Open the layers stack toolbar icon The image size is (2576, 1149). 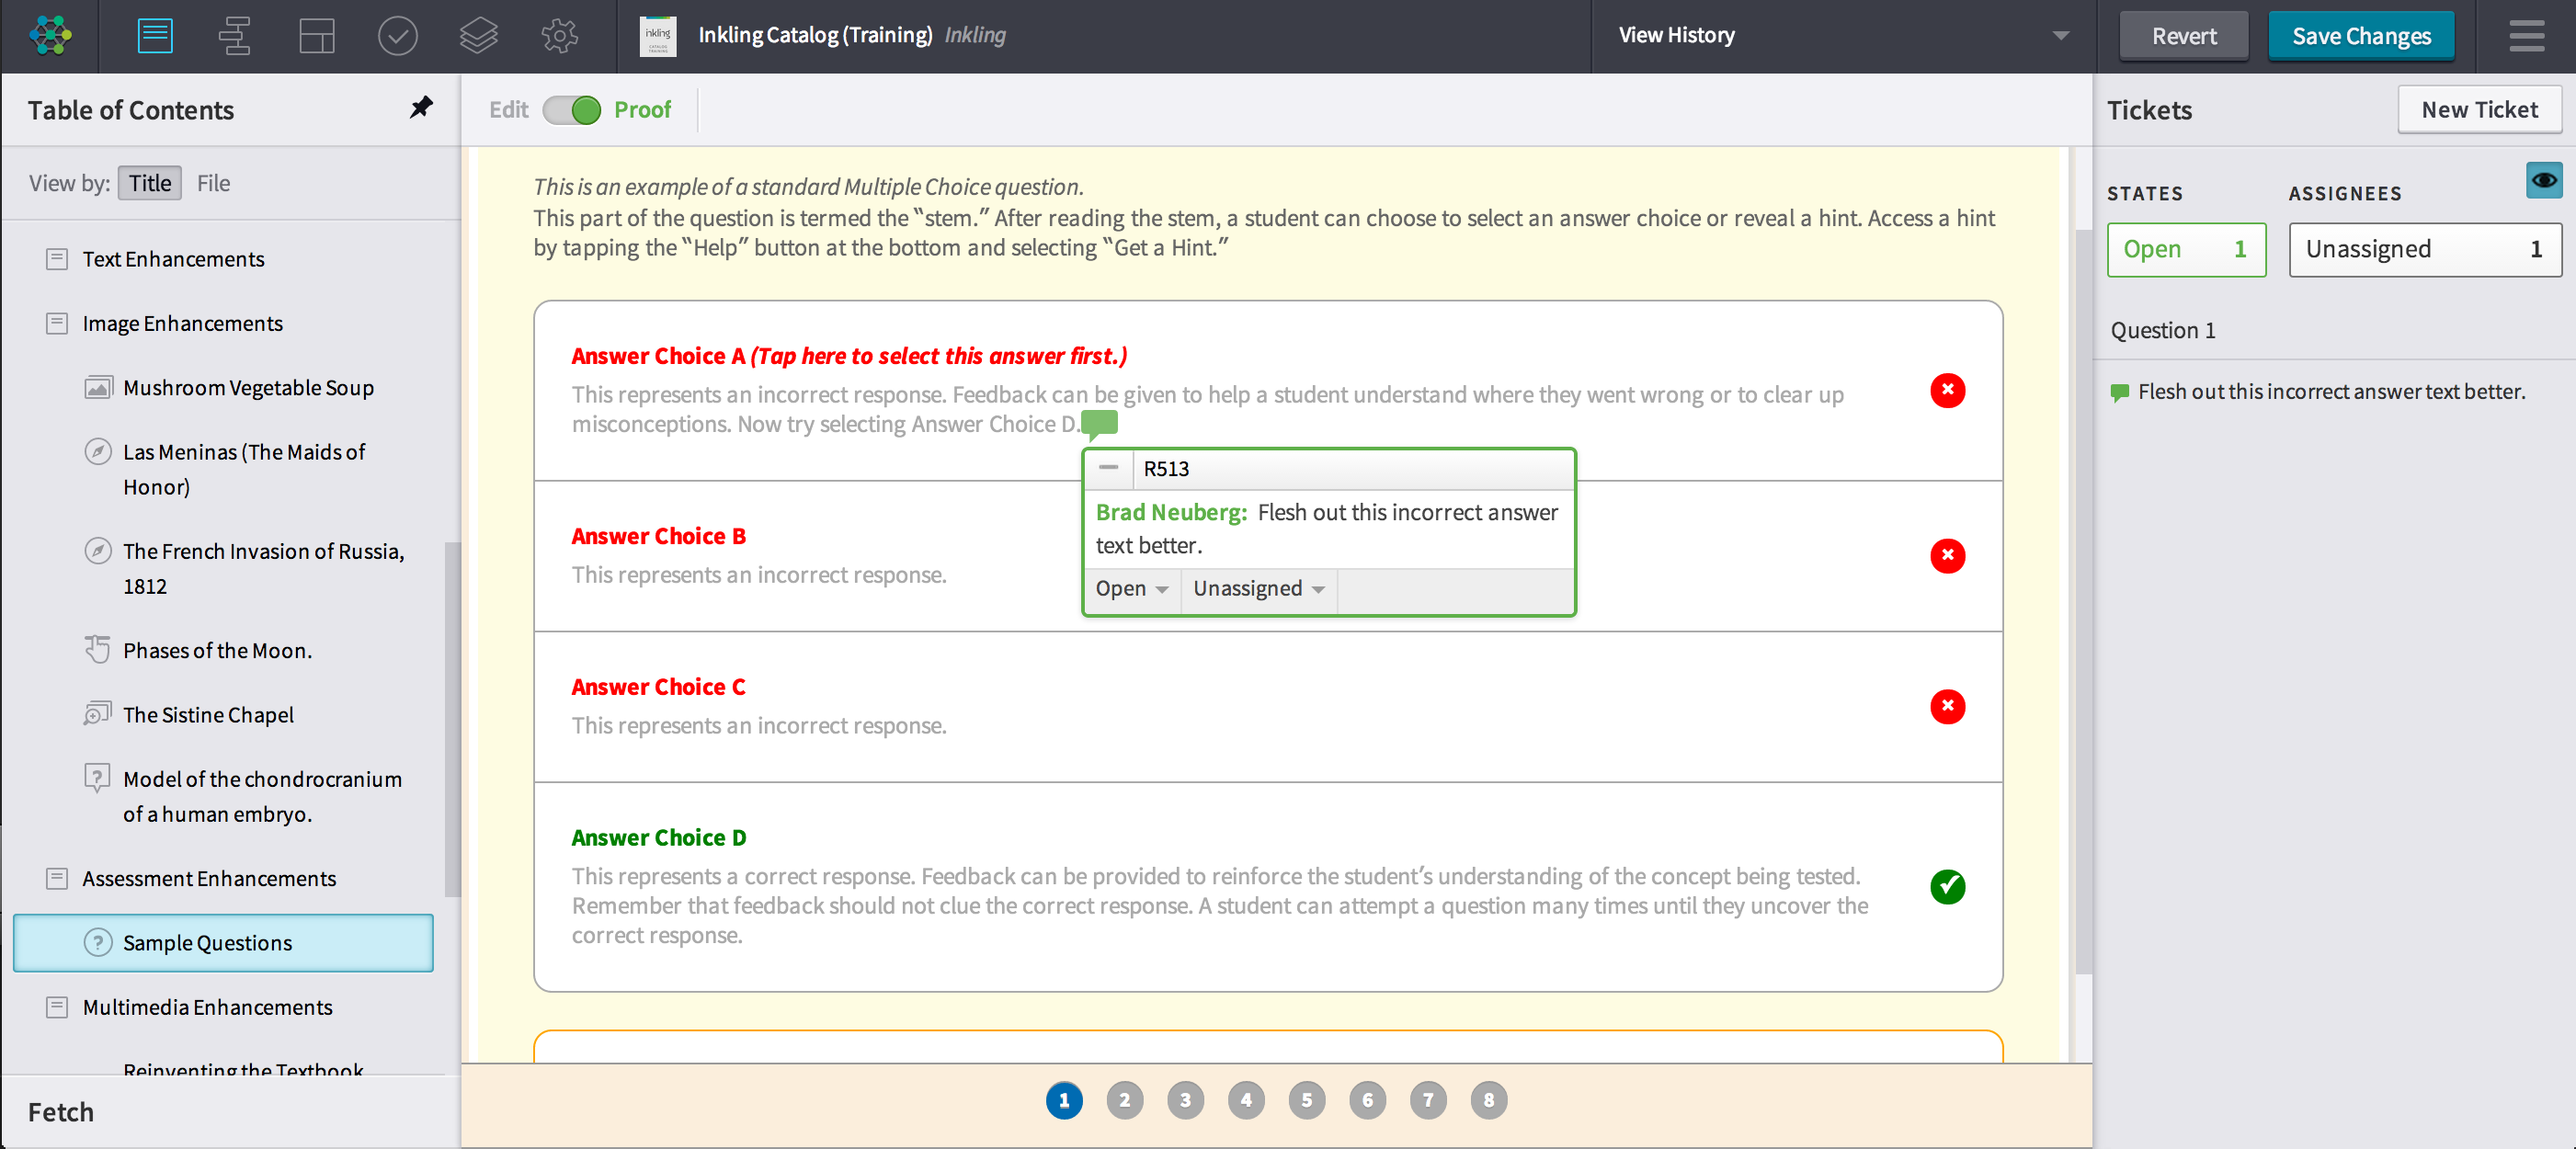pyautogui.click(x=478, y=36)
